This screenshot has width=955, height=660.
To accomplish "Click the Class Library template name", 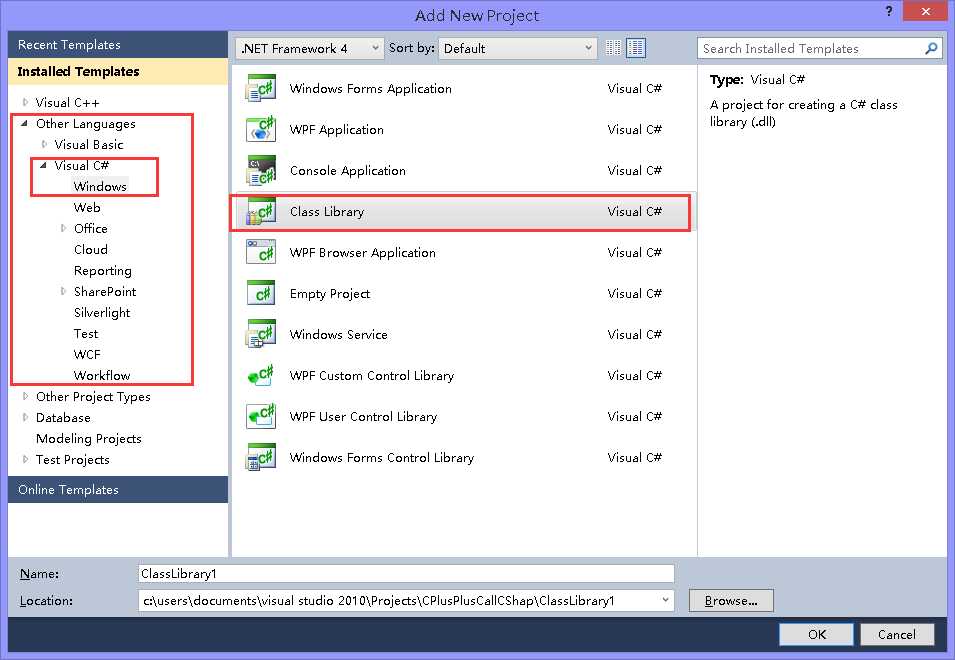I will 326,211.
